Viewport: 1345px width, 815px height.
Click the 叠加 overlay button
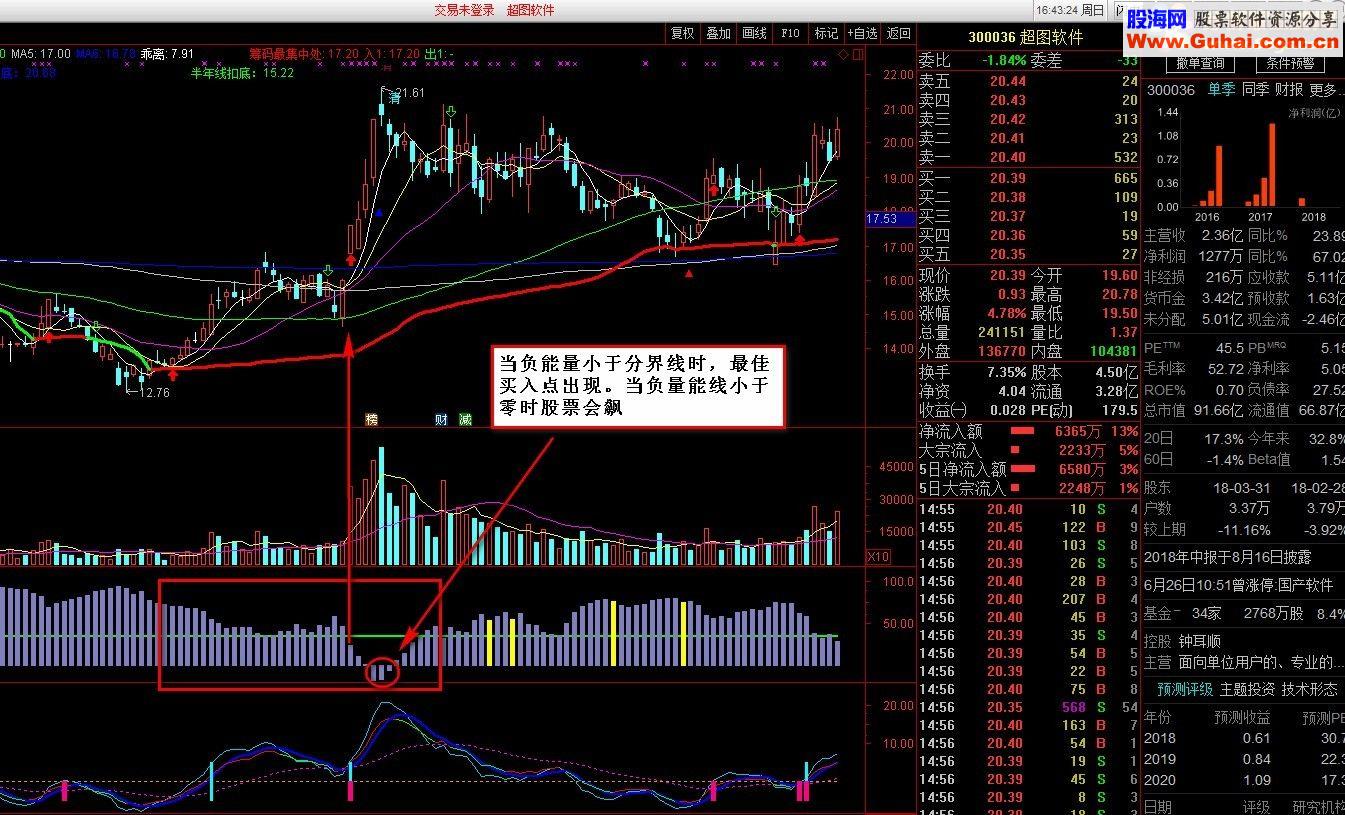719,33
